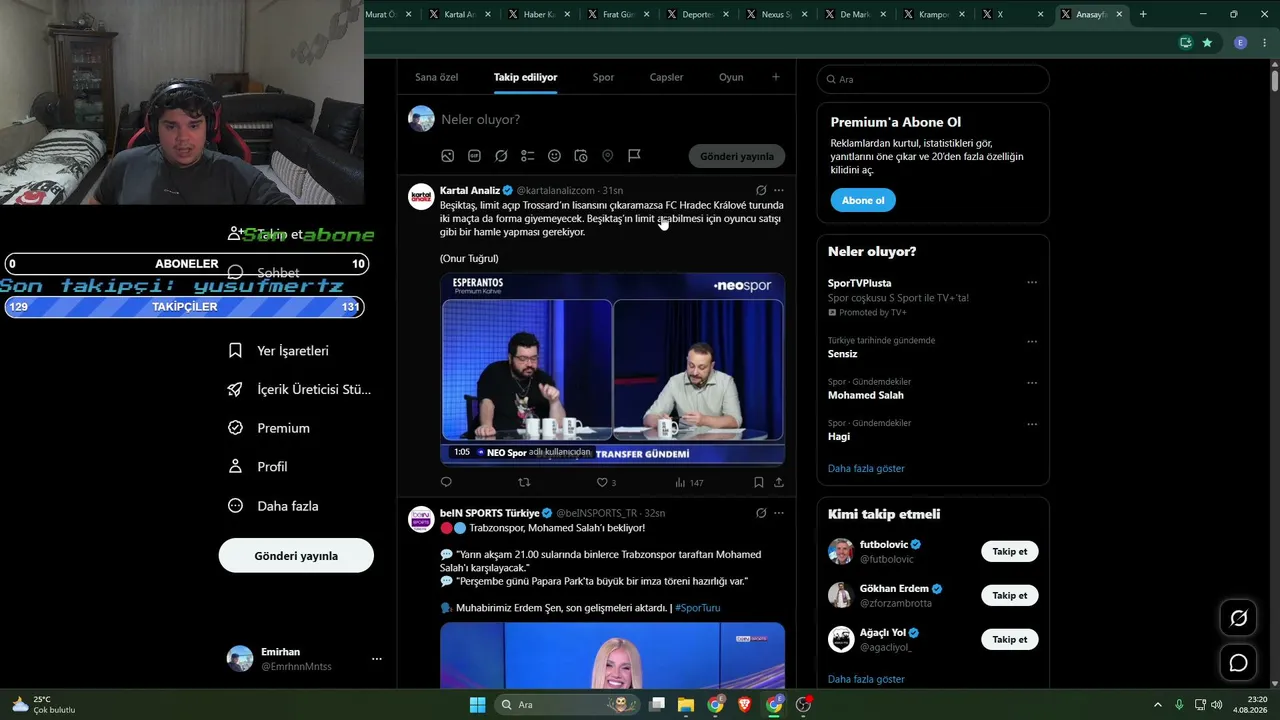Switch to the Spor tab
Screen dimensions: 1280x720
pyautogui.click(x=603, y=77)
